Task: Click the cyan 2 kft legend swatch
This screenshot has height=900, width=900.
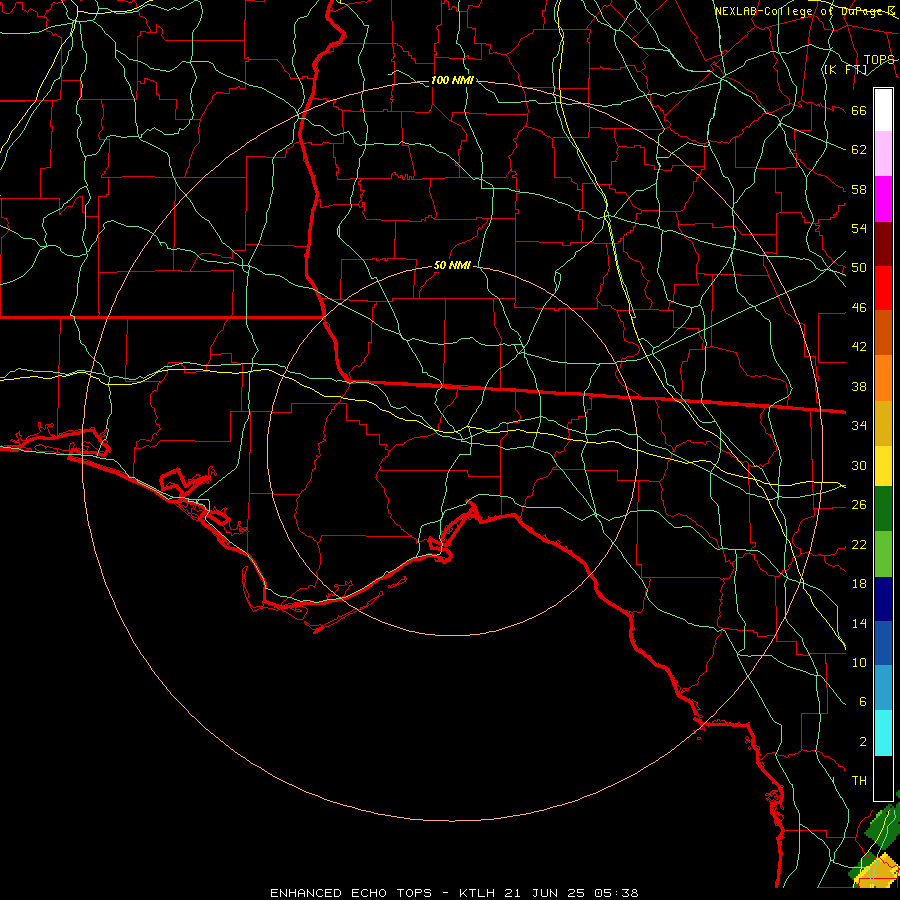Action: 883,733
